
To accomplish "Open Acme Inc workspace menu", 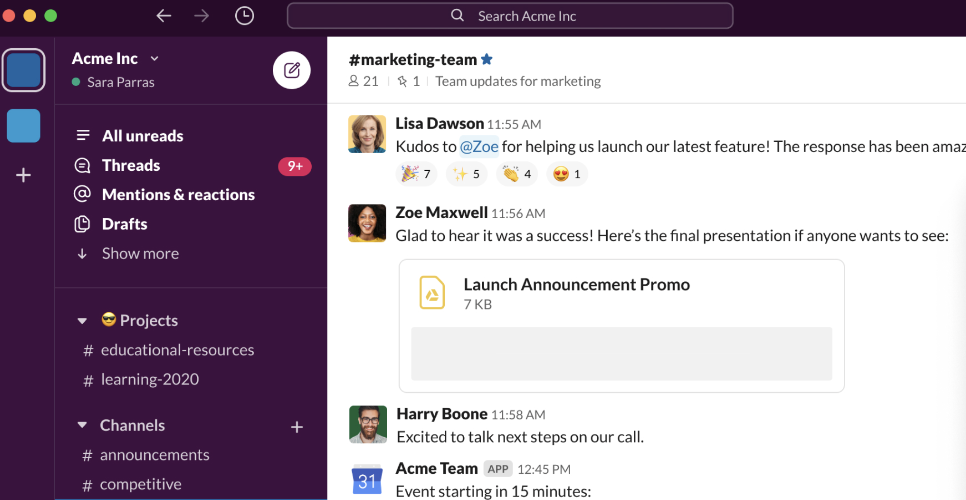I will (x=115, y=58).
